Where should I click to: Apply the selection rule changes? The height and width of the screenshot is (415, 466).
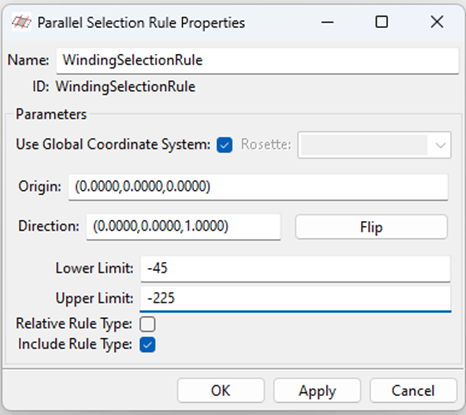pyautogui.click(x=317, y=390)
